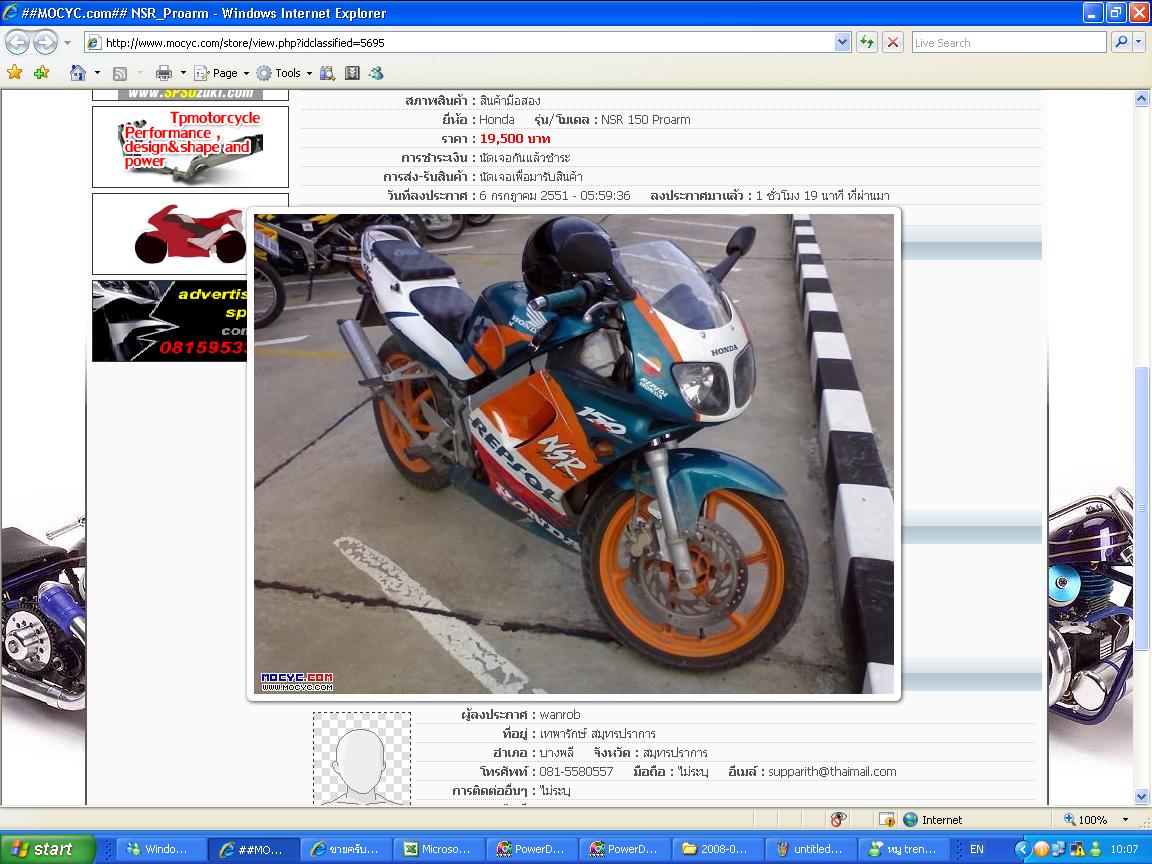Go forward with the Forward arrow button

pos(46,43)
